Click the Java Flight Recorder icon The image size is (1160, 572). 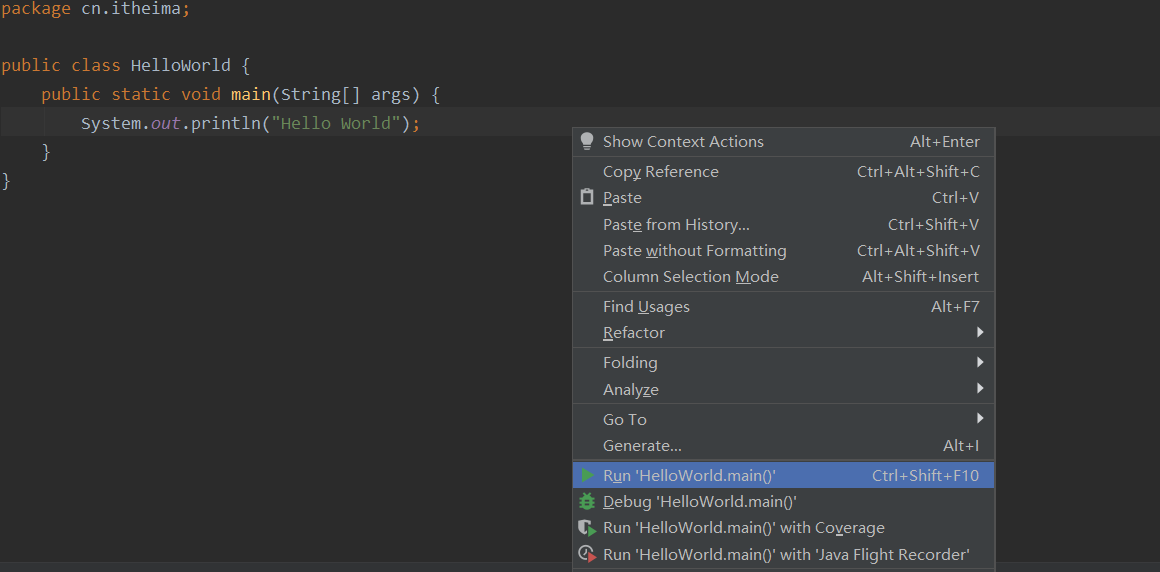point(587,554)
